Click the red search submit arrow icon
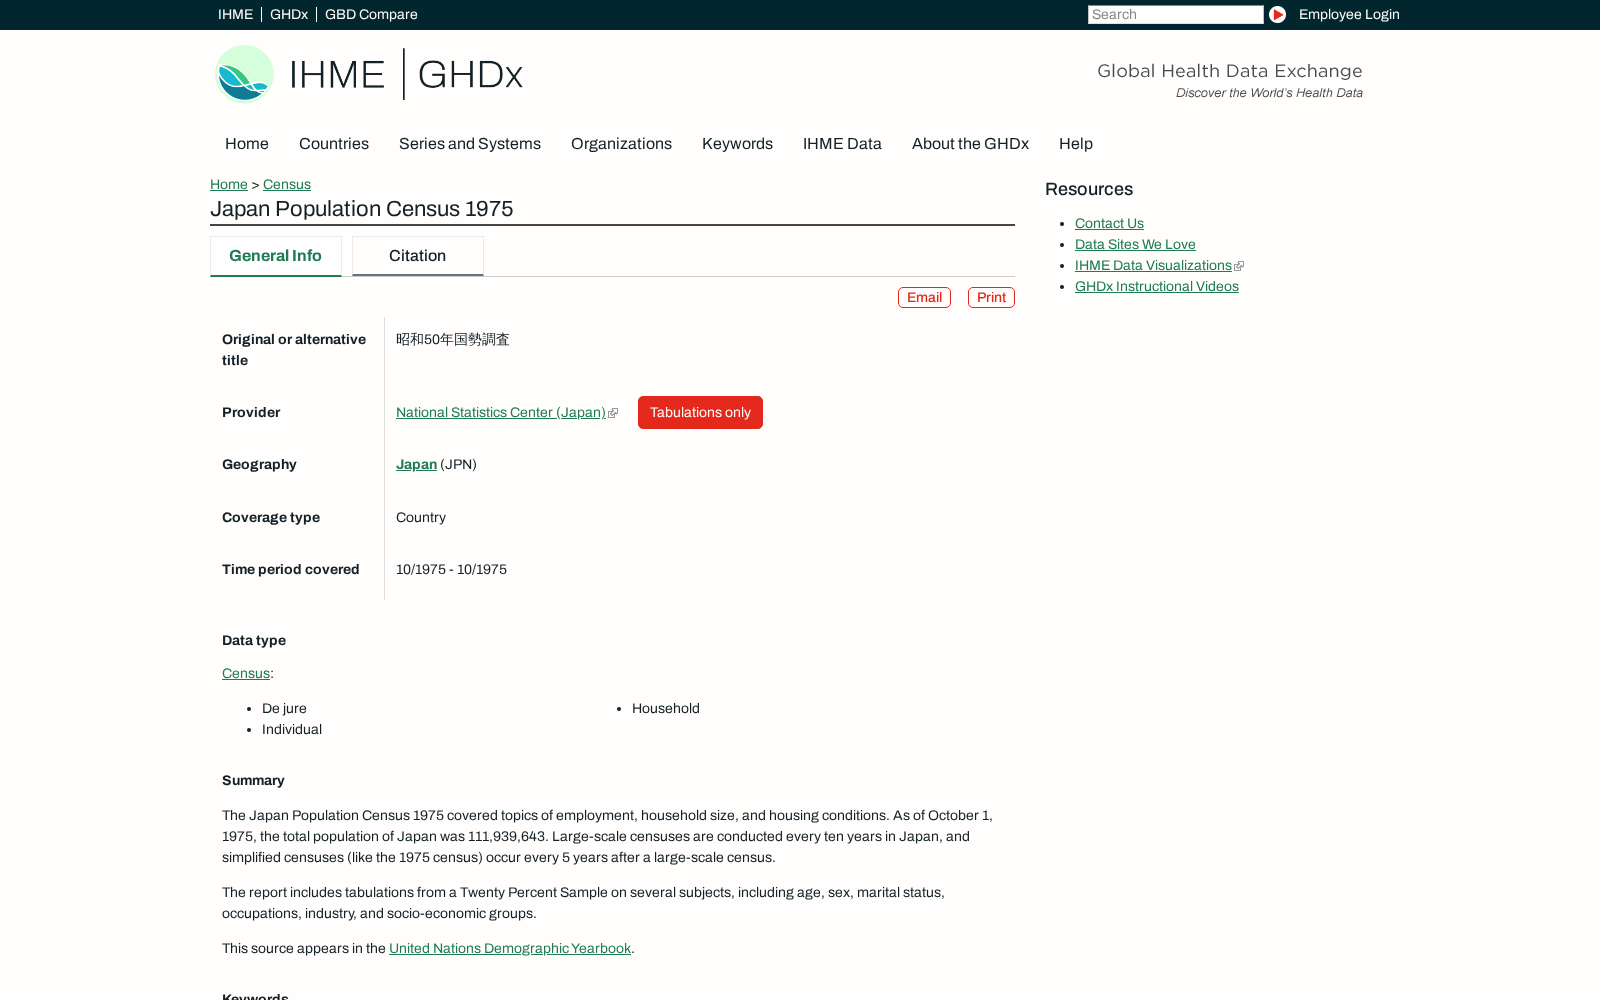This screenshot has width=1600, height=1000. pyautogui.click(x=1277, y=14)
